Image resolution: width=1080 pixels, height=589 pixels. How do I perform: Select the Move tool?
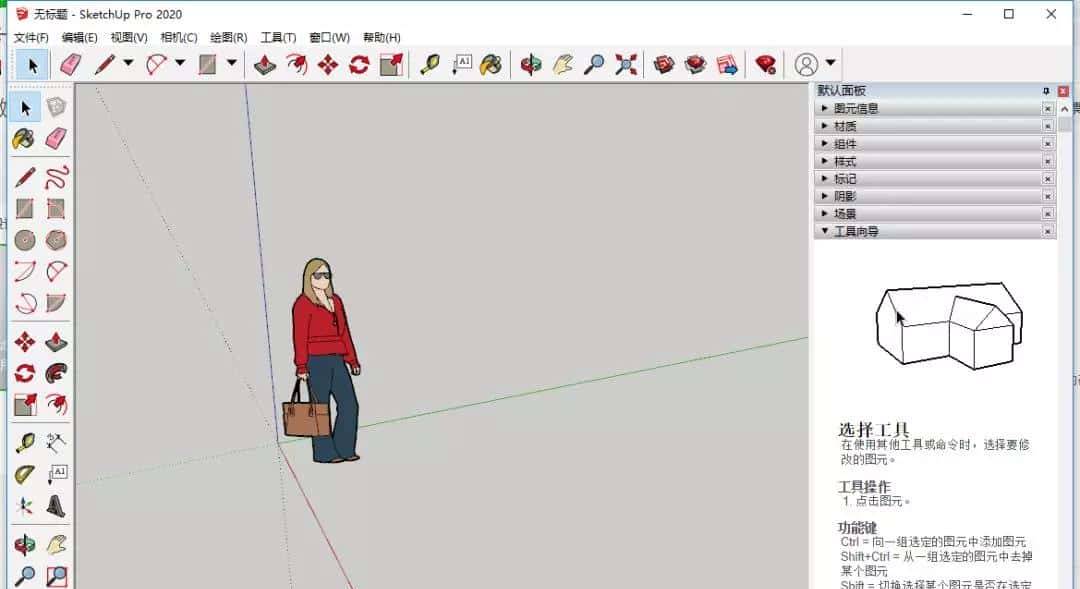327,64
